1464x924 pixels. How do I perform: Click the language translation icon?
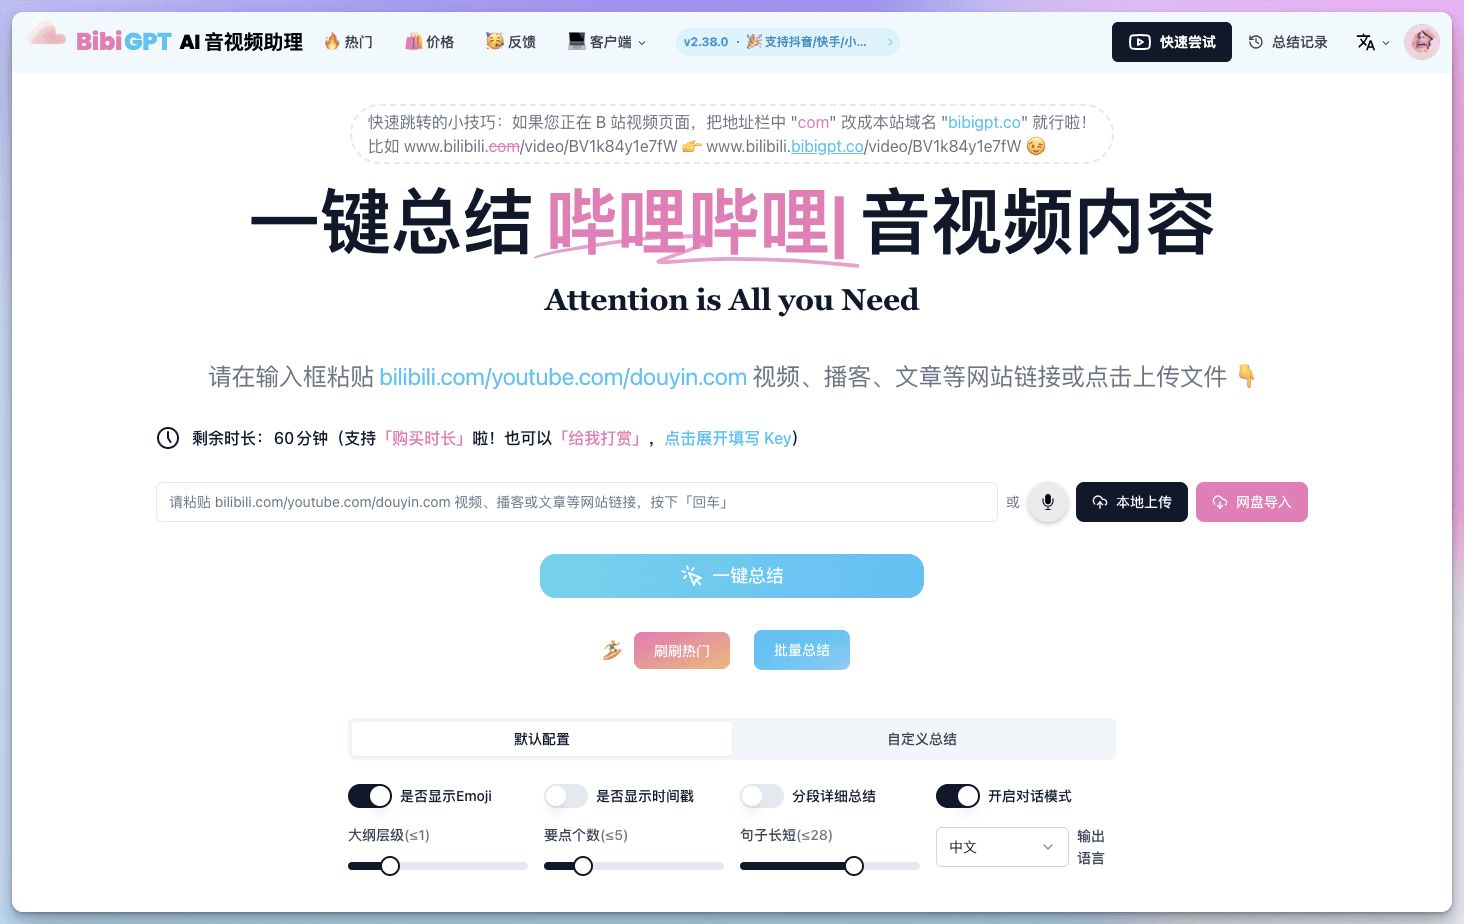pos(1366,42)
